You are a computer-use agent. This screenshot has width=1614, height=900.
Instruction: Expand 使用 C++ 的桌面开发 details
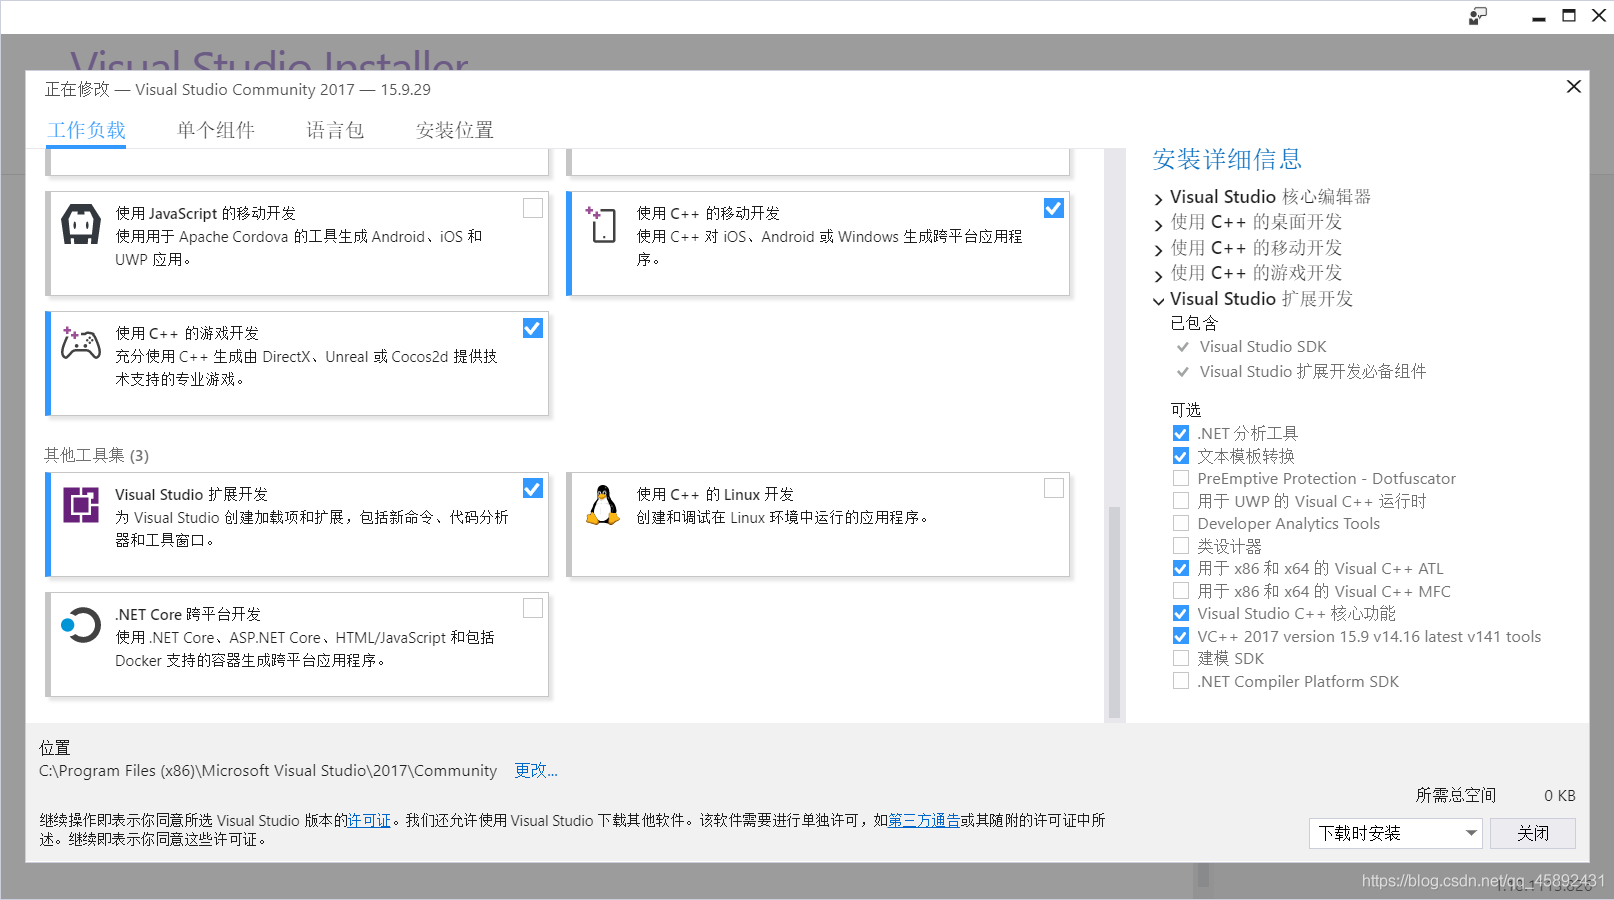1159,224
